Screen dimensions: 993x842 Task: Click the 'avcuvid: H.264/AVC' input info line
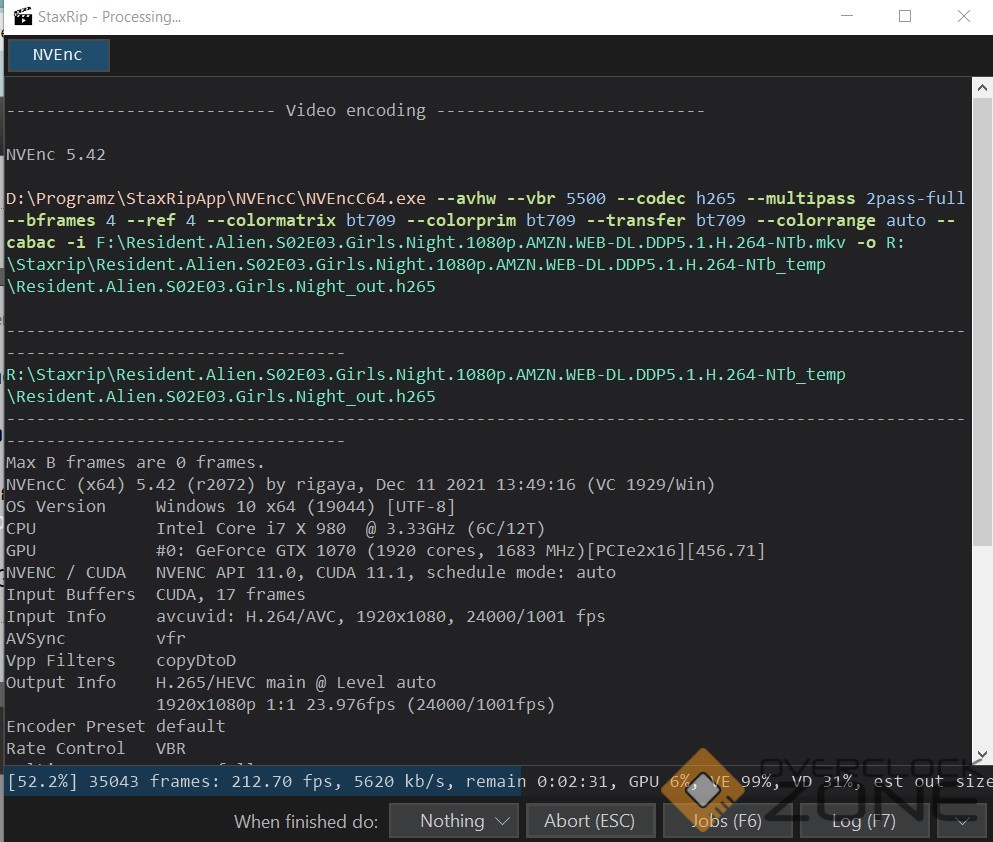click(305, 616)
